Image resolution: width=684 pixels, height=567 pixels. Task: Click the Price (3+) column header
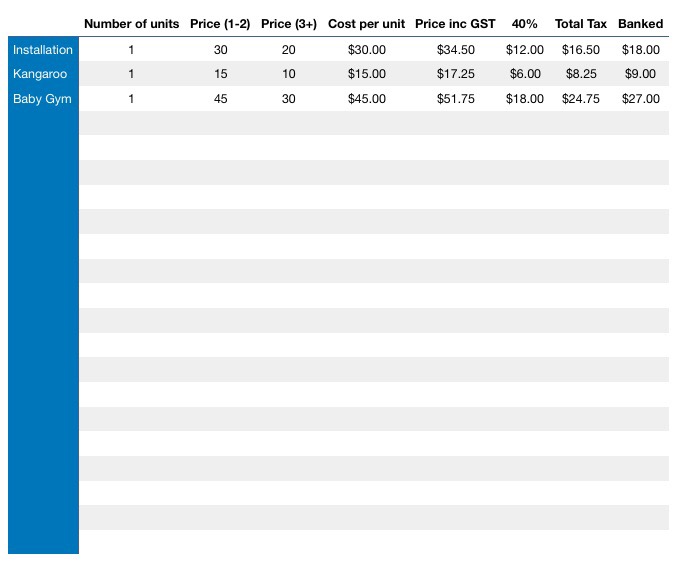point(289,24)
